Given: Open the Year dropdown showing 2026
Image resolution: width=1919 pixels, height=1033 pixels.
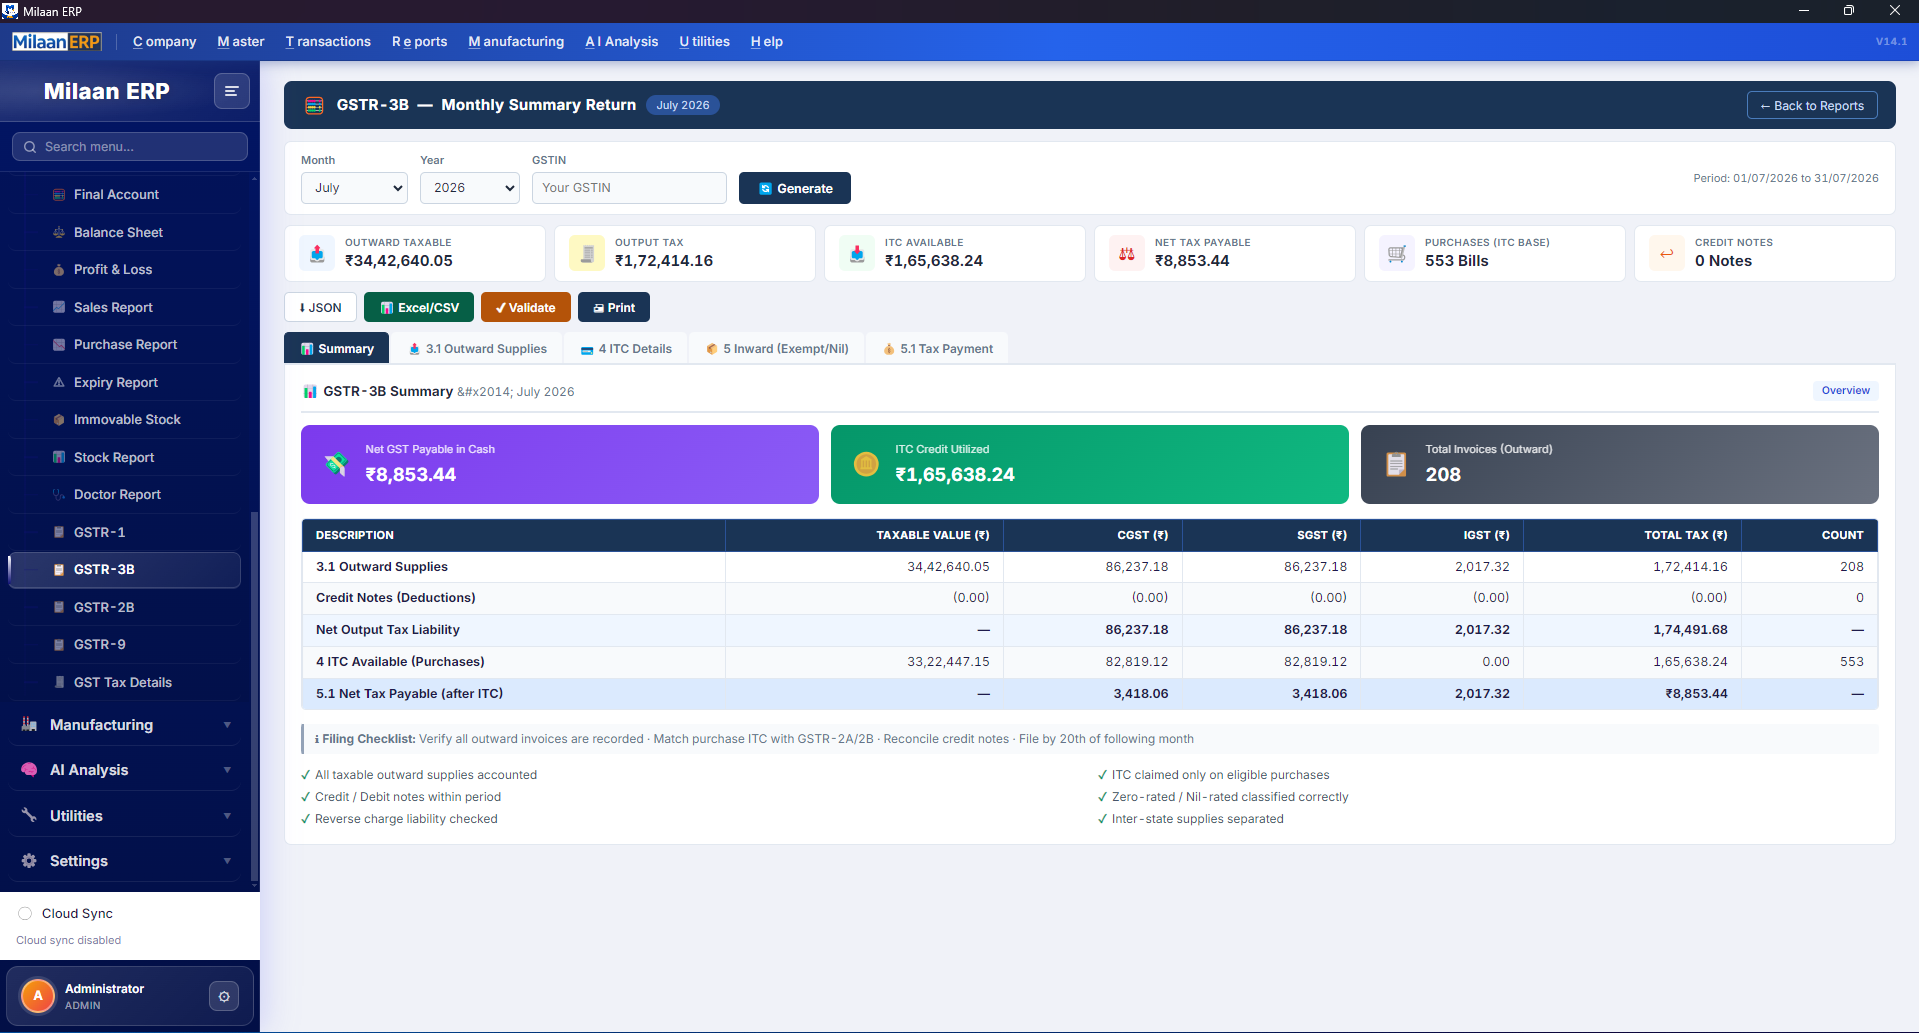Looking at the screenshot, I should [x=470, y=188].
